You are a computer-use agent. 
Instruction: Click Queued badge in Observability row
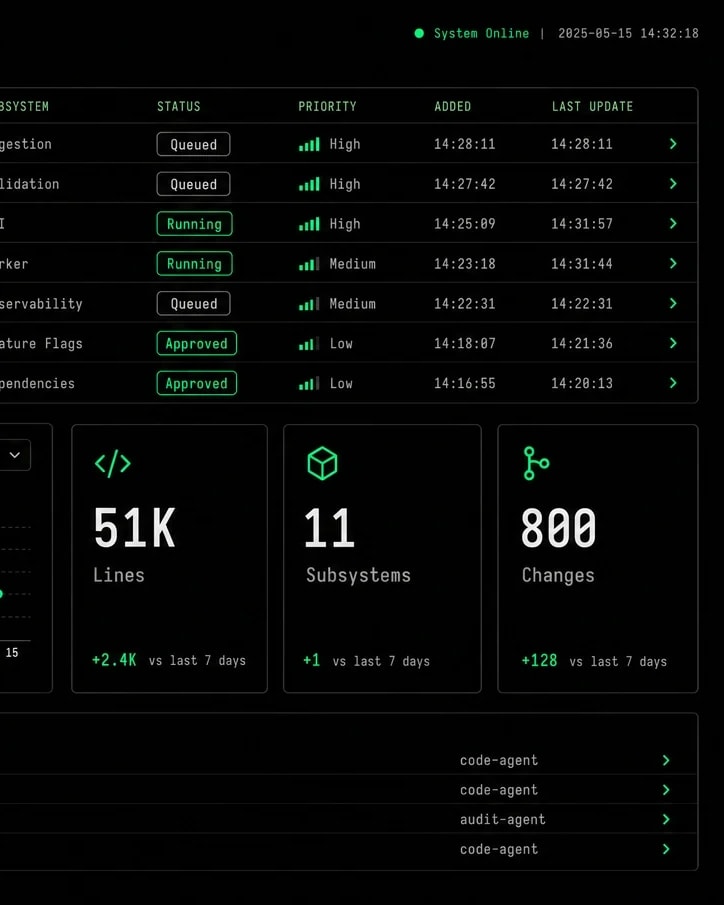193,304
